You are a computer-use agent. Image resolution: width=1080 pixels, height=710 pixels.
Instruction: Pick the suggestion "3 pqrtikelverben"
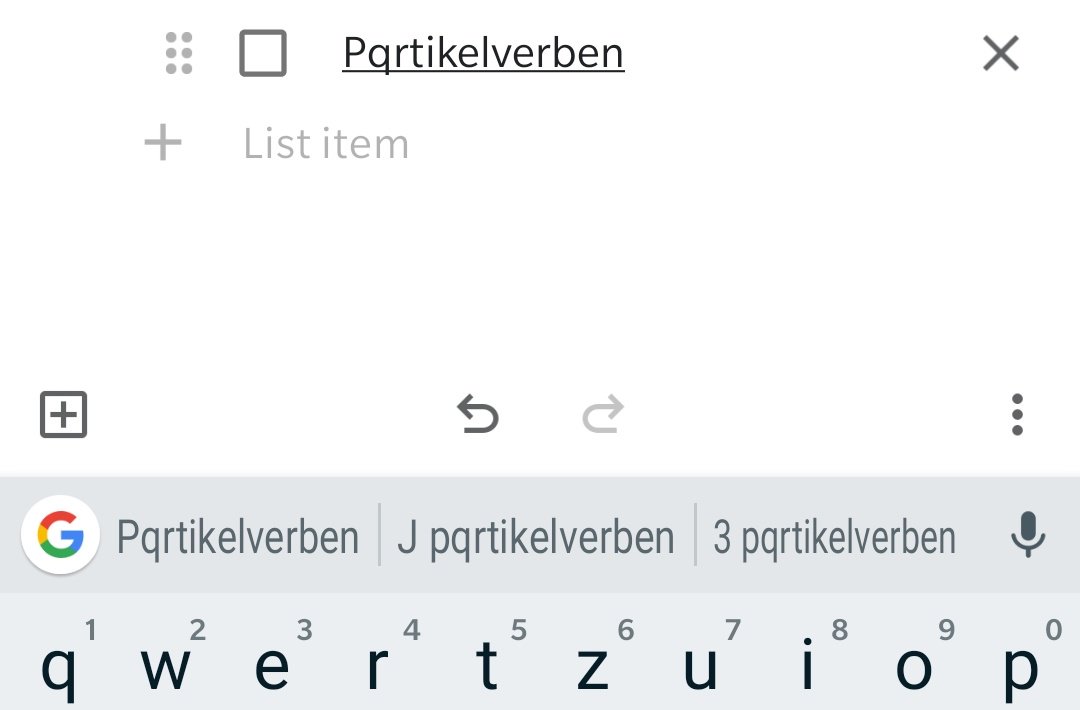pos(834,537)
